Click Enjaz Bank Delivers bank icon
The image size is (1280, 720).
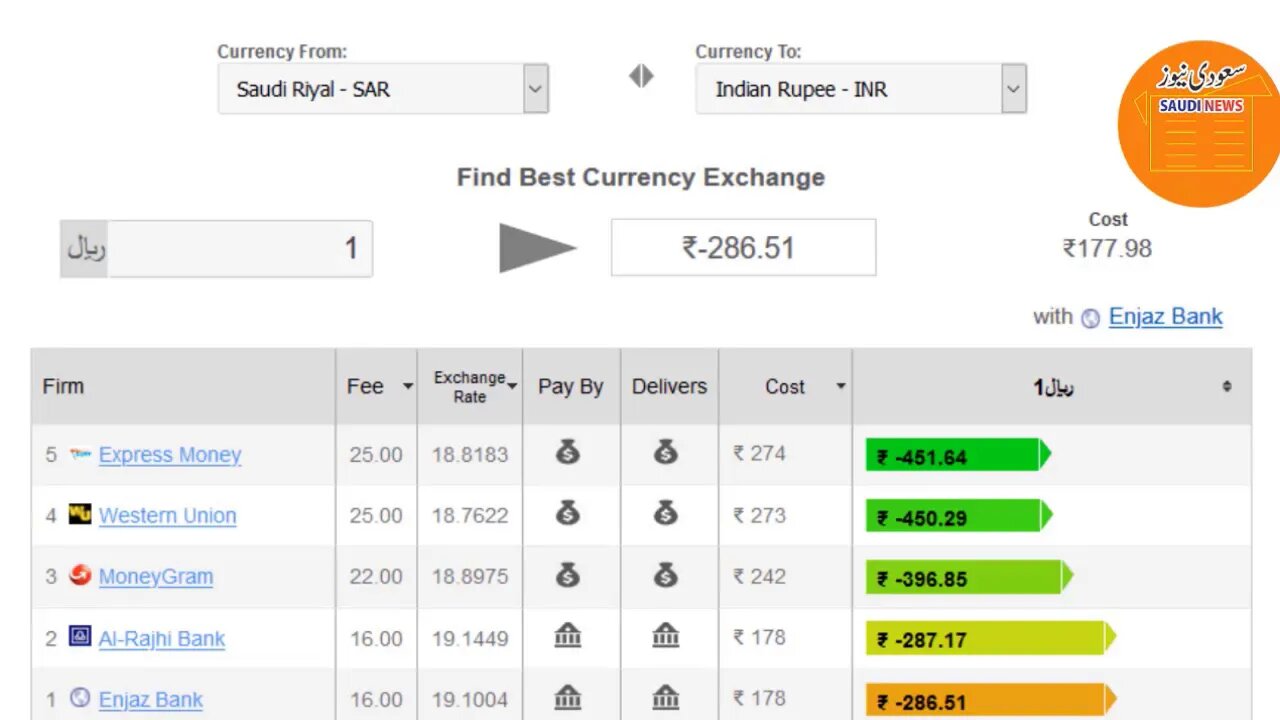pyautogui.click(x=666, y=696)
